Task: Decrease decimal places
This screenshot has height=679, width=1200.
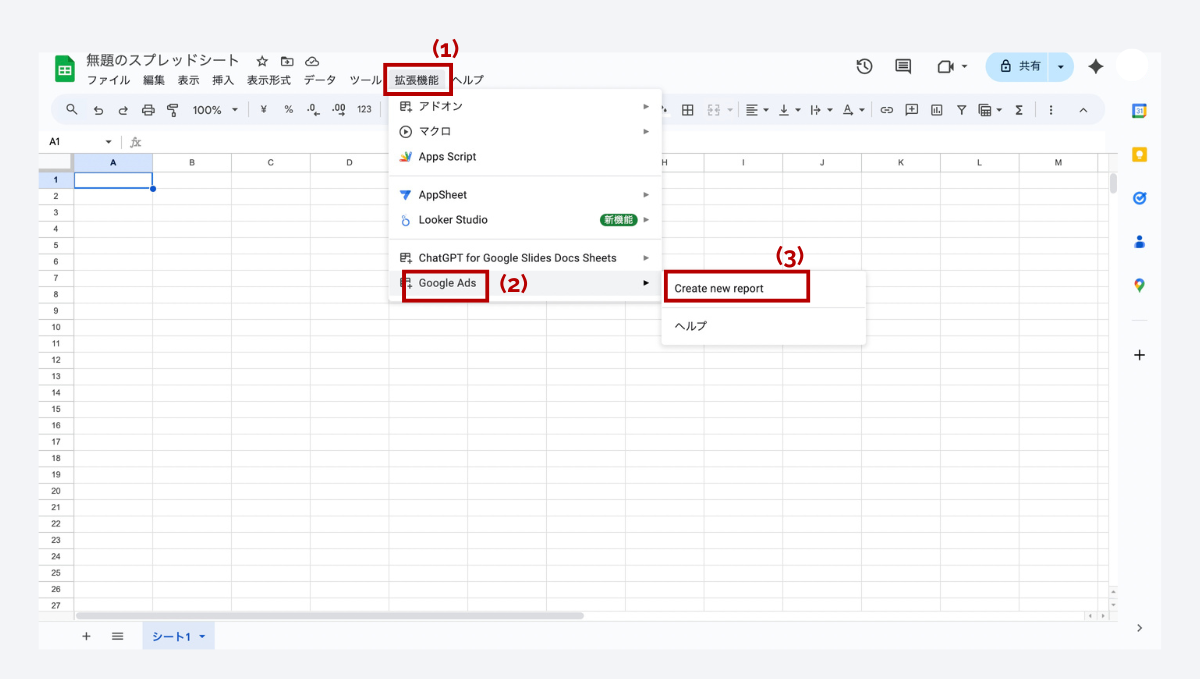Action: pyautogui.click(x=313, y=110)
